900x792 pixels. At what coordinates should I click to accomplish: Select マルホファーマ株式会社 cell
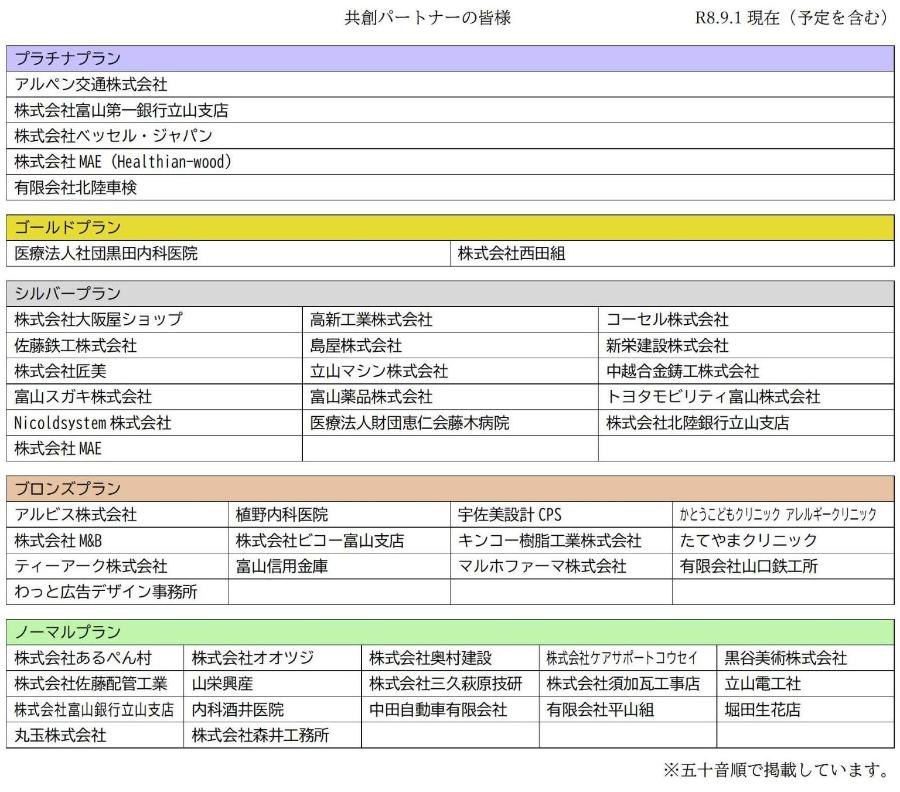click(x=561, y=566)
